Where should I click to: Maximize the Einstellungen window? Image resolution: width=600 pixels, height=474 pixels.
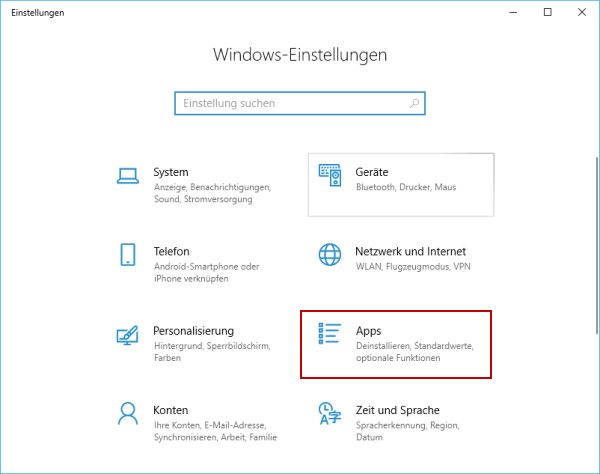click(548, 12)
